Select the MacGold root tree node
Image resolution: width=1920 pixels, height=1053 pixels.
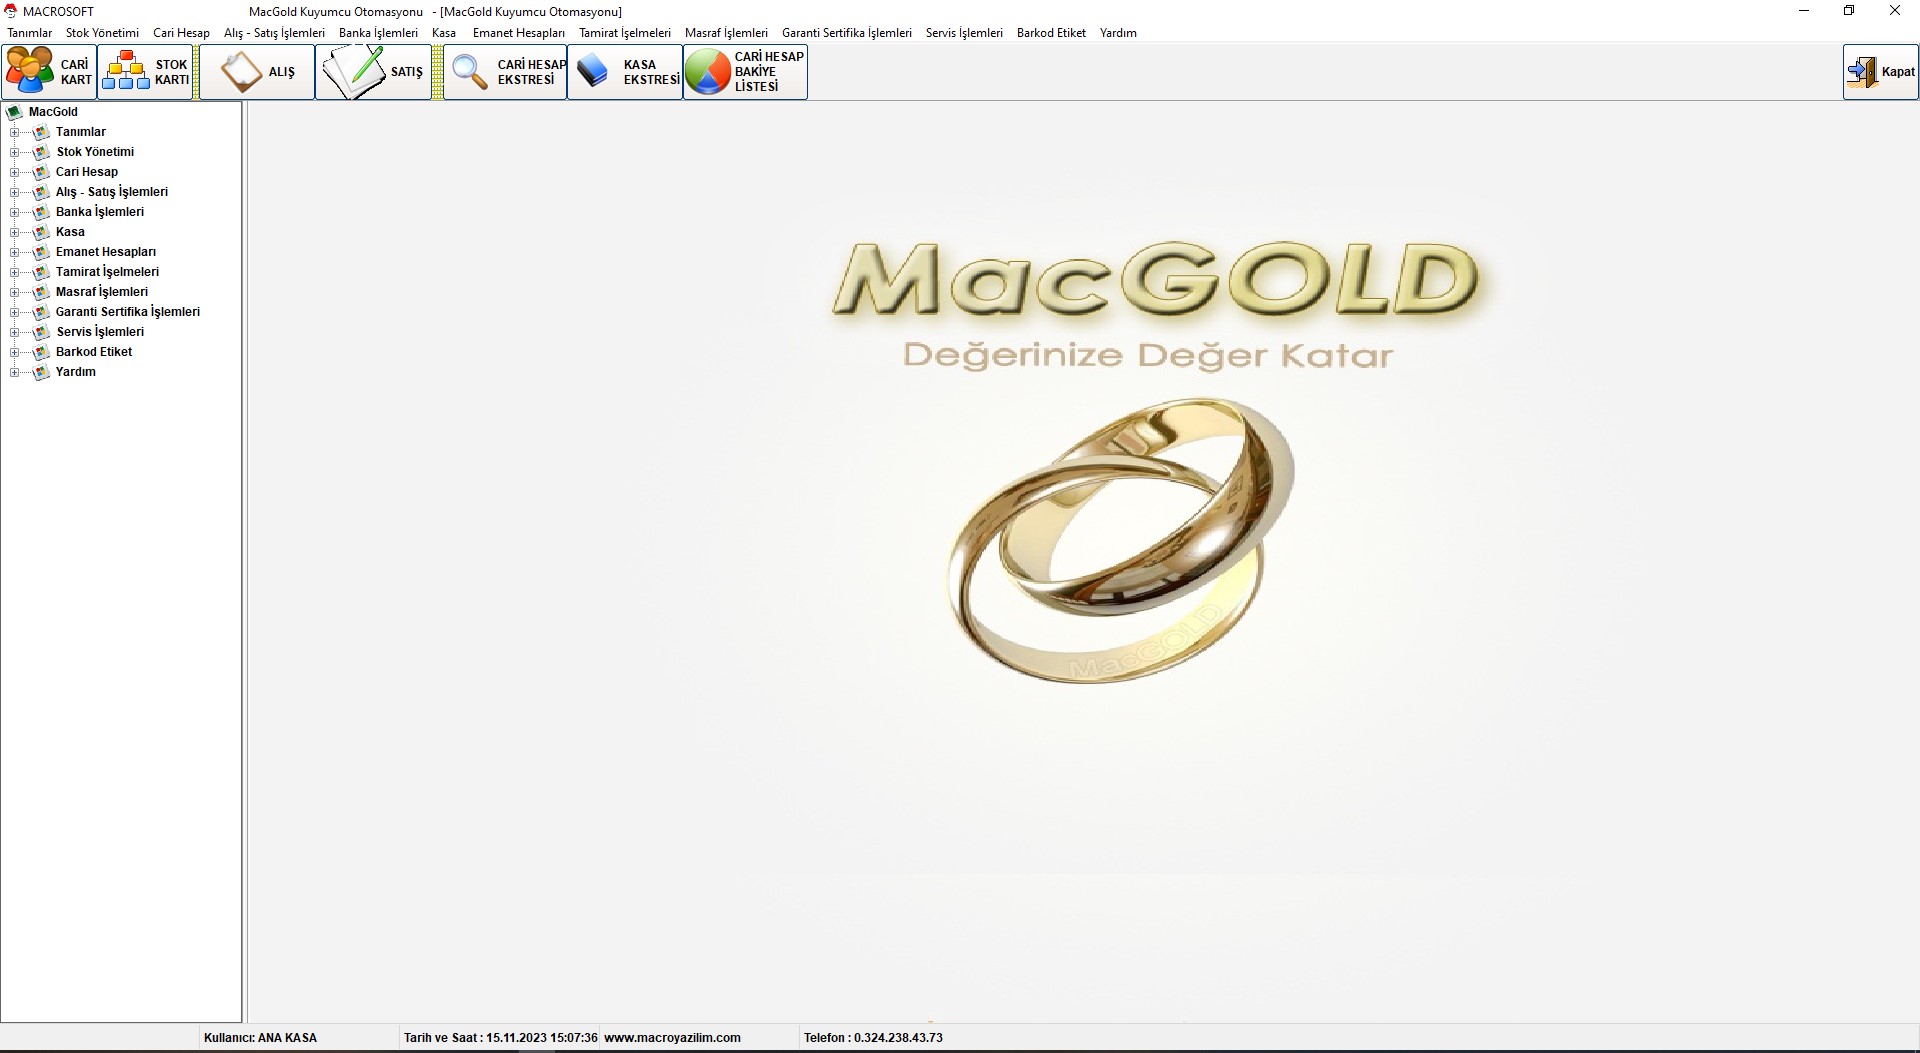[53, 112]
